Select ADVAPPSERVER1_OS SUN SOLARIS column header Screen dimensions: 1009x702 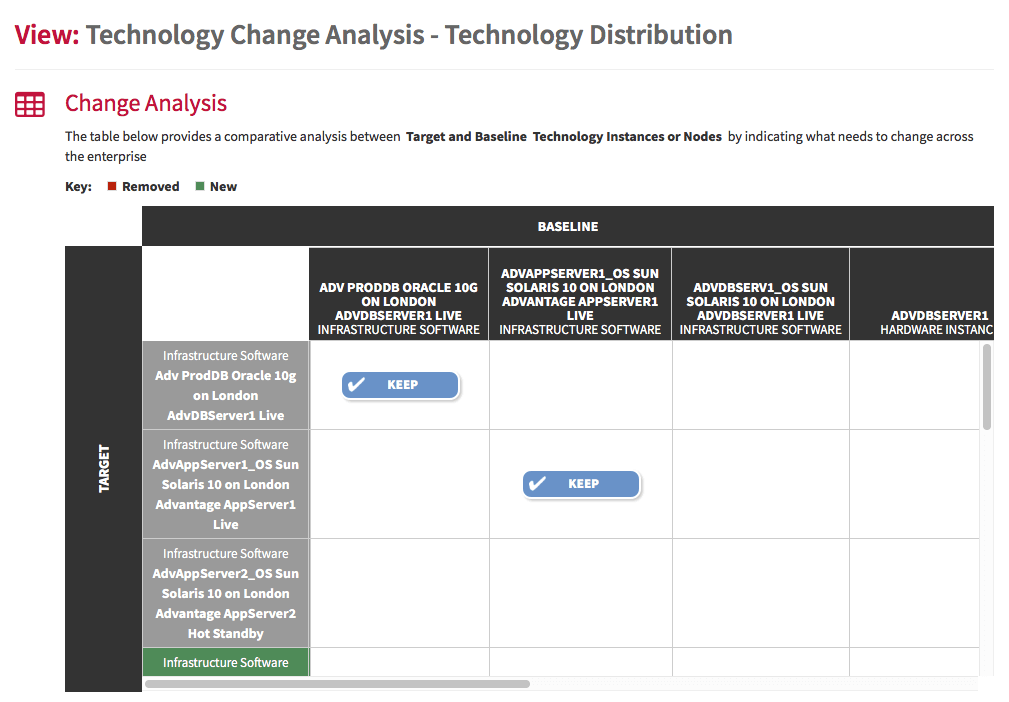[x=580, y=294]
